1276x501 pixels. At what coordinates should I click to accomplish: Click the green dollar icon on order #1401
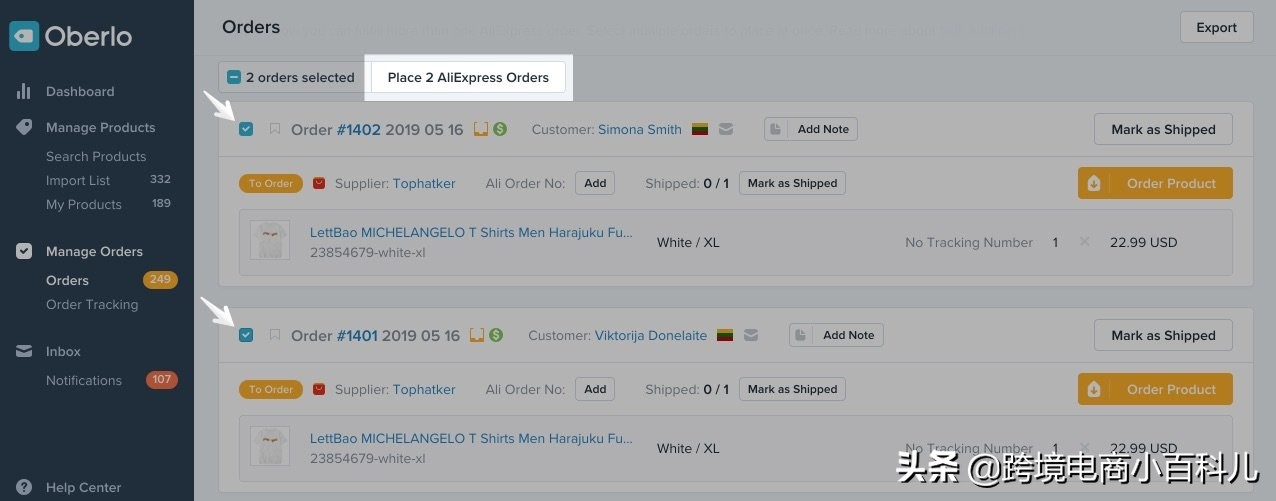pyautogui.click(x=496, y=335)
